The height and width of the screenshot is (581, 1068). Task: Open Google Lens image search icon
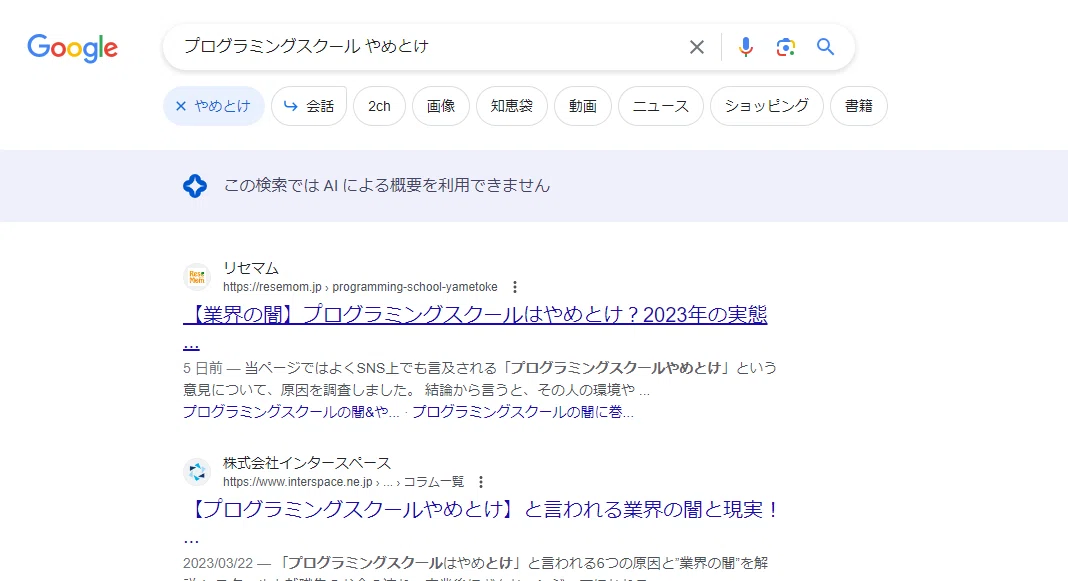tap(785, 47)
